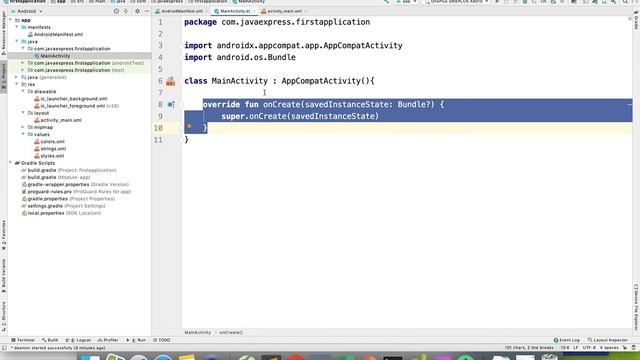Open build.gradle (Module: app)
The height and width of the screenshot is (360, 640).
tap(56, 177)
